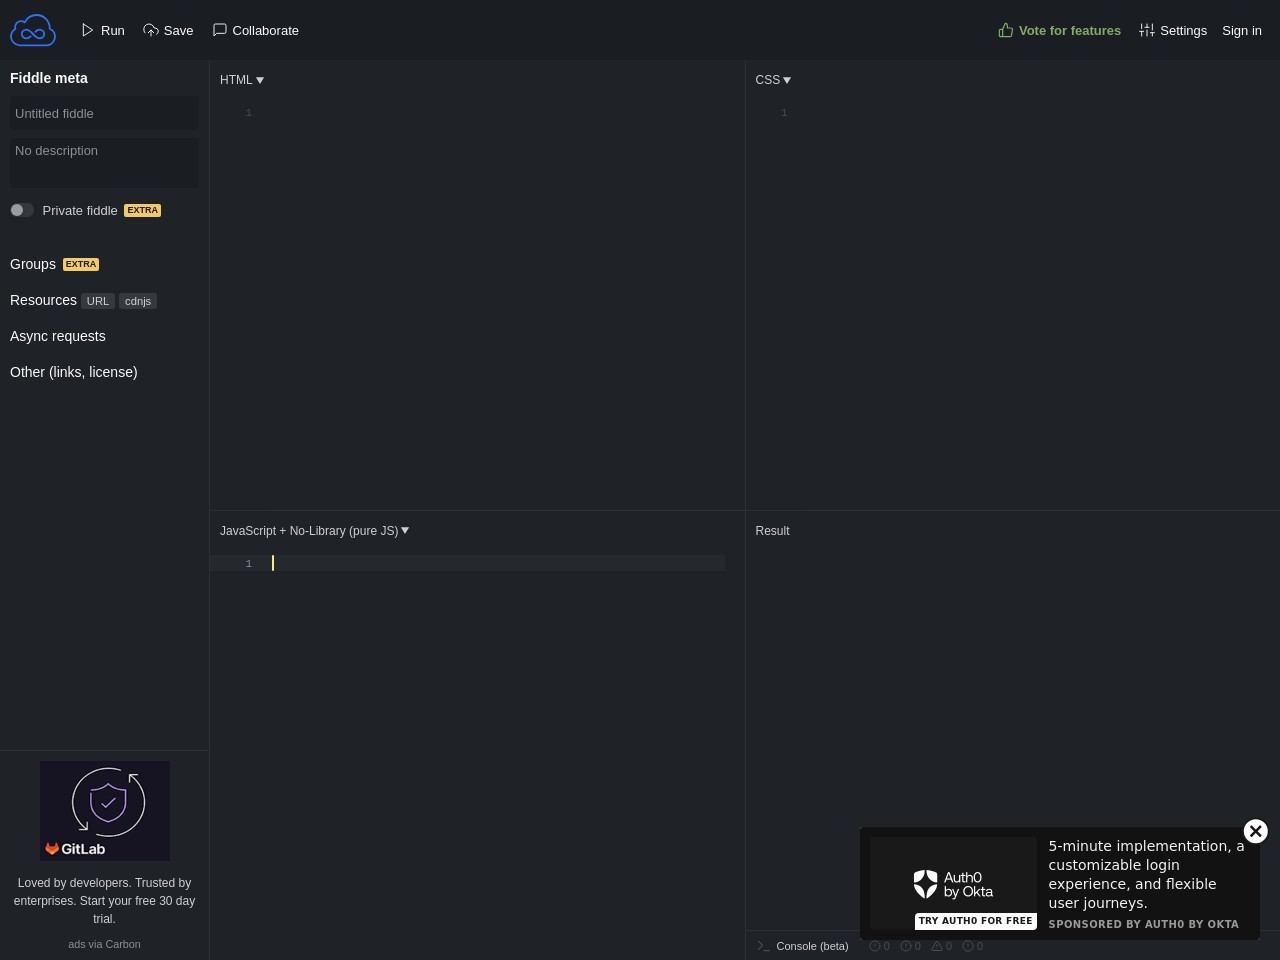
Task: Click the URL resources button
Action: pos(97,301)
